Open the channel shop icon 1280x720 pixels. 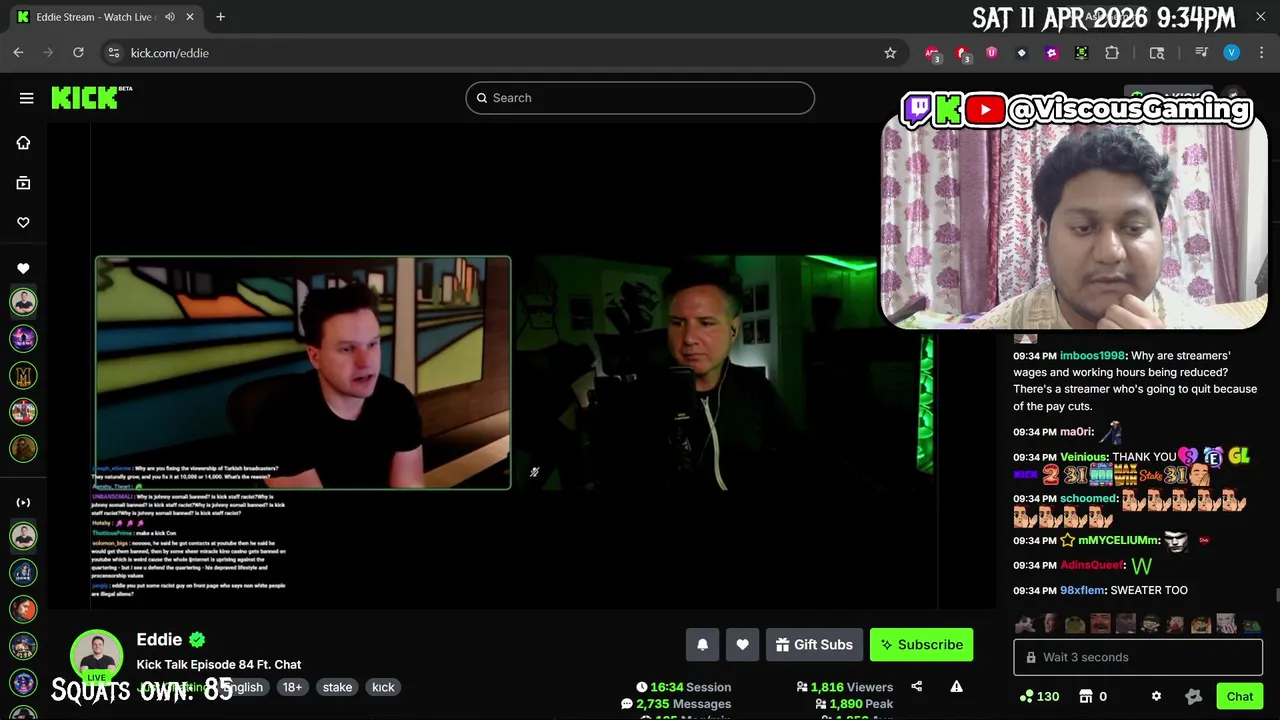point(1086,696)
